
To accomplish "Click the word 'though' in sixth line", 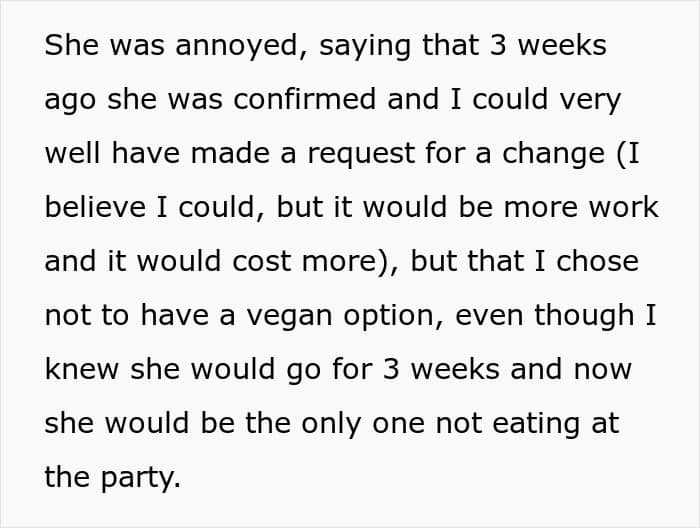I will tap(584, 315).
